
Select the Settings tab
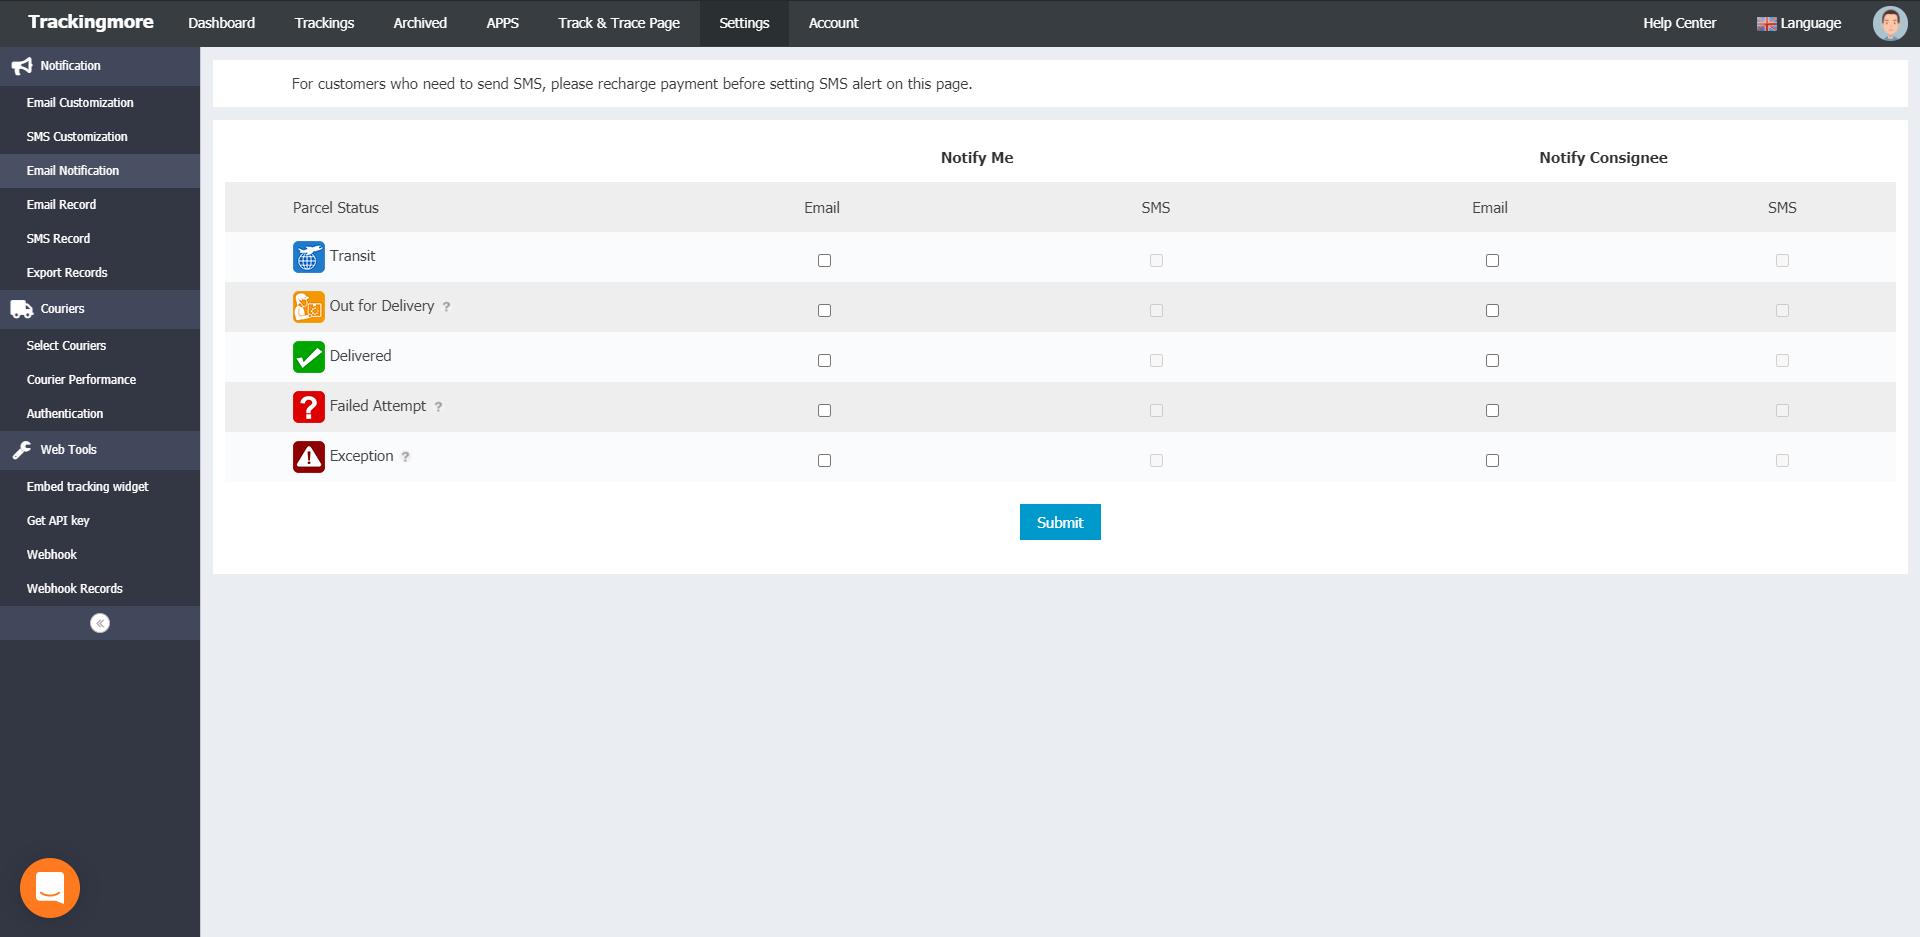pyautogui.click(x=744, y=23)
